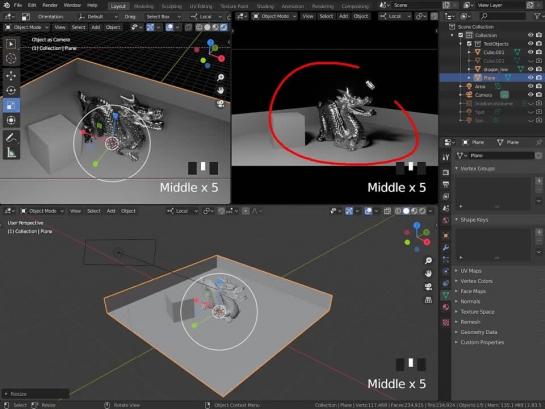Viewport: 545px width, 409px height.
Task: Uncheck the TestObjects checkbox in the outliner
Action: tap(469, 44)
